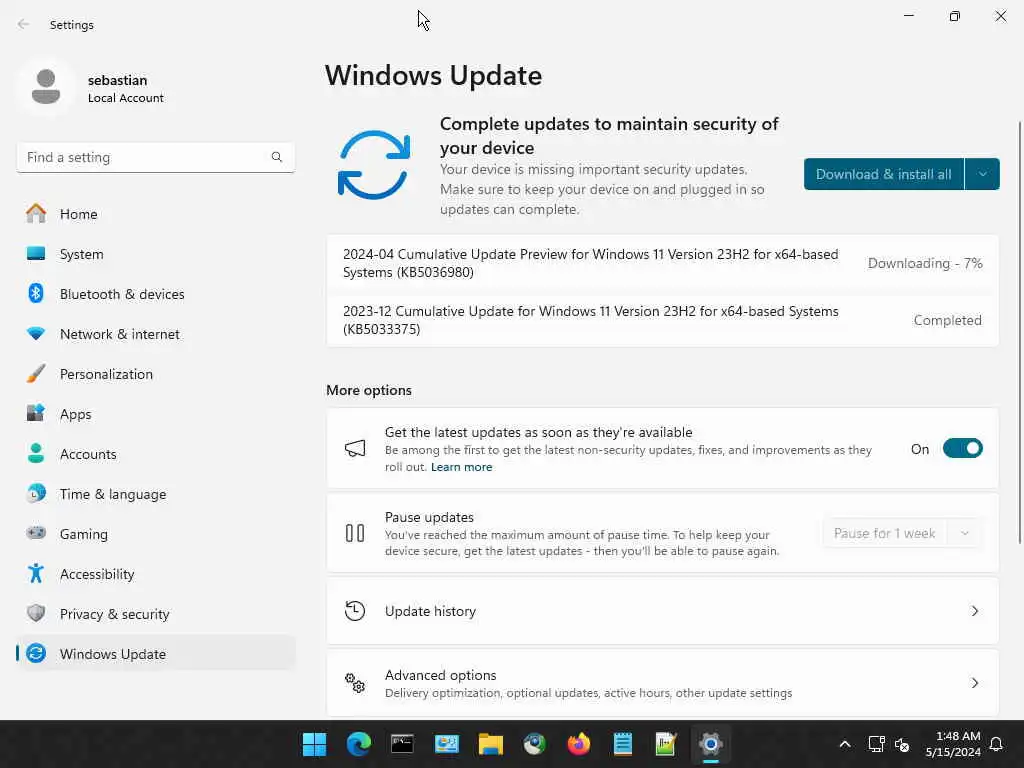1024x768 pixels.
Task: Click the Network wifi icon in sidebar
Action: [x=36, y=333]
